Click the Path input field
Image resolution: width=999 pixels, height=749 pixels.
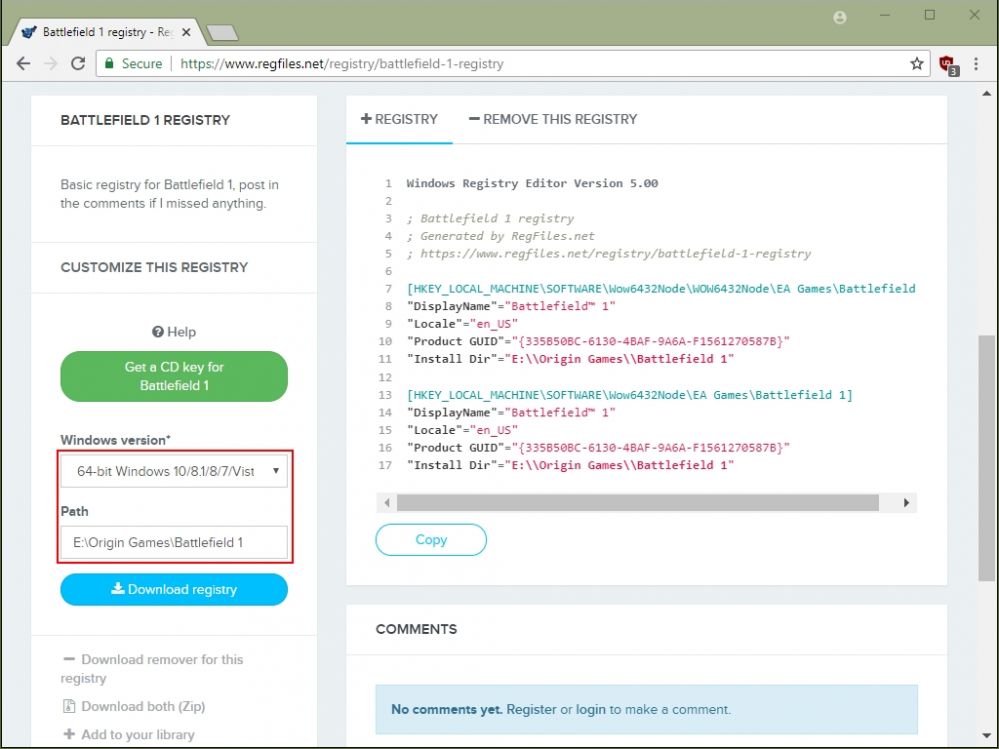(x=174, y=543)
